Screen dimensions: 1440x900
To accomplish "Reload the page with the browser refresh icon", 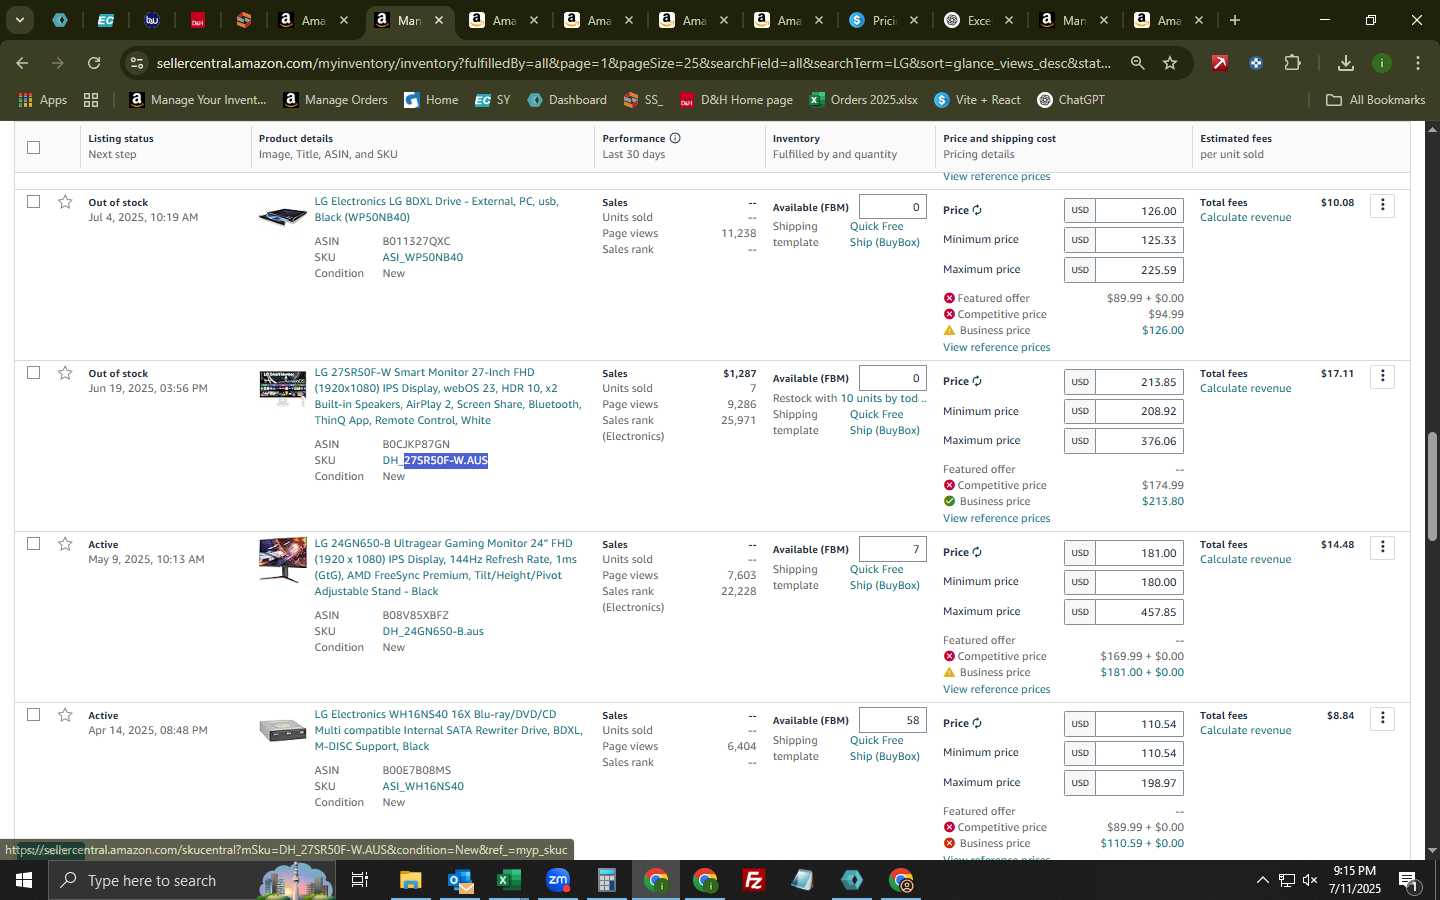I will 94,63.
